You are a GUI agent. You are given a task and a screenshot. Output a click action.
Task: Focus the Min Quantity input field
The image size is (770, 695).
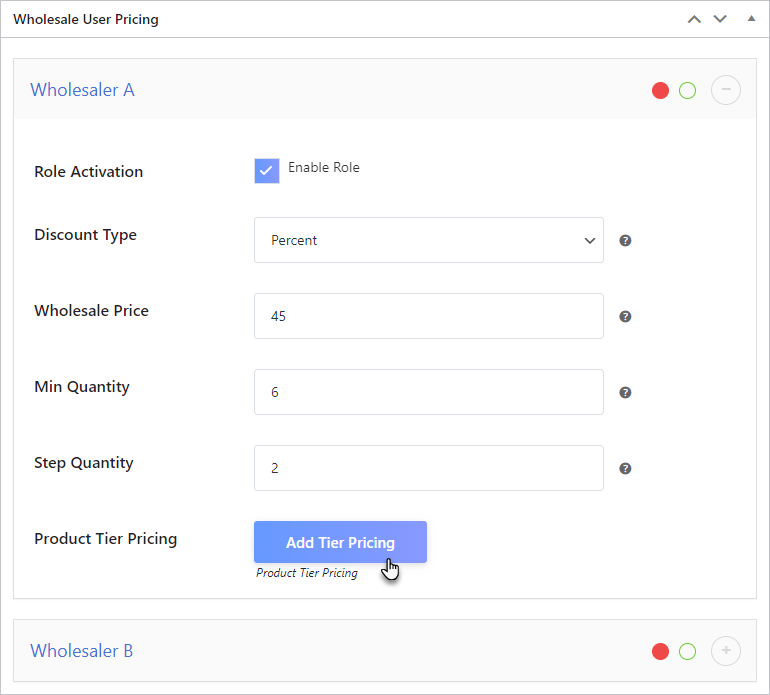coord(428,392)
